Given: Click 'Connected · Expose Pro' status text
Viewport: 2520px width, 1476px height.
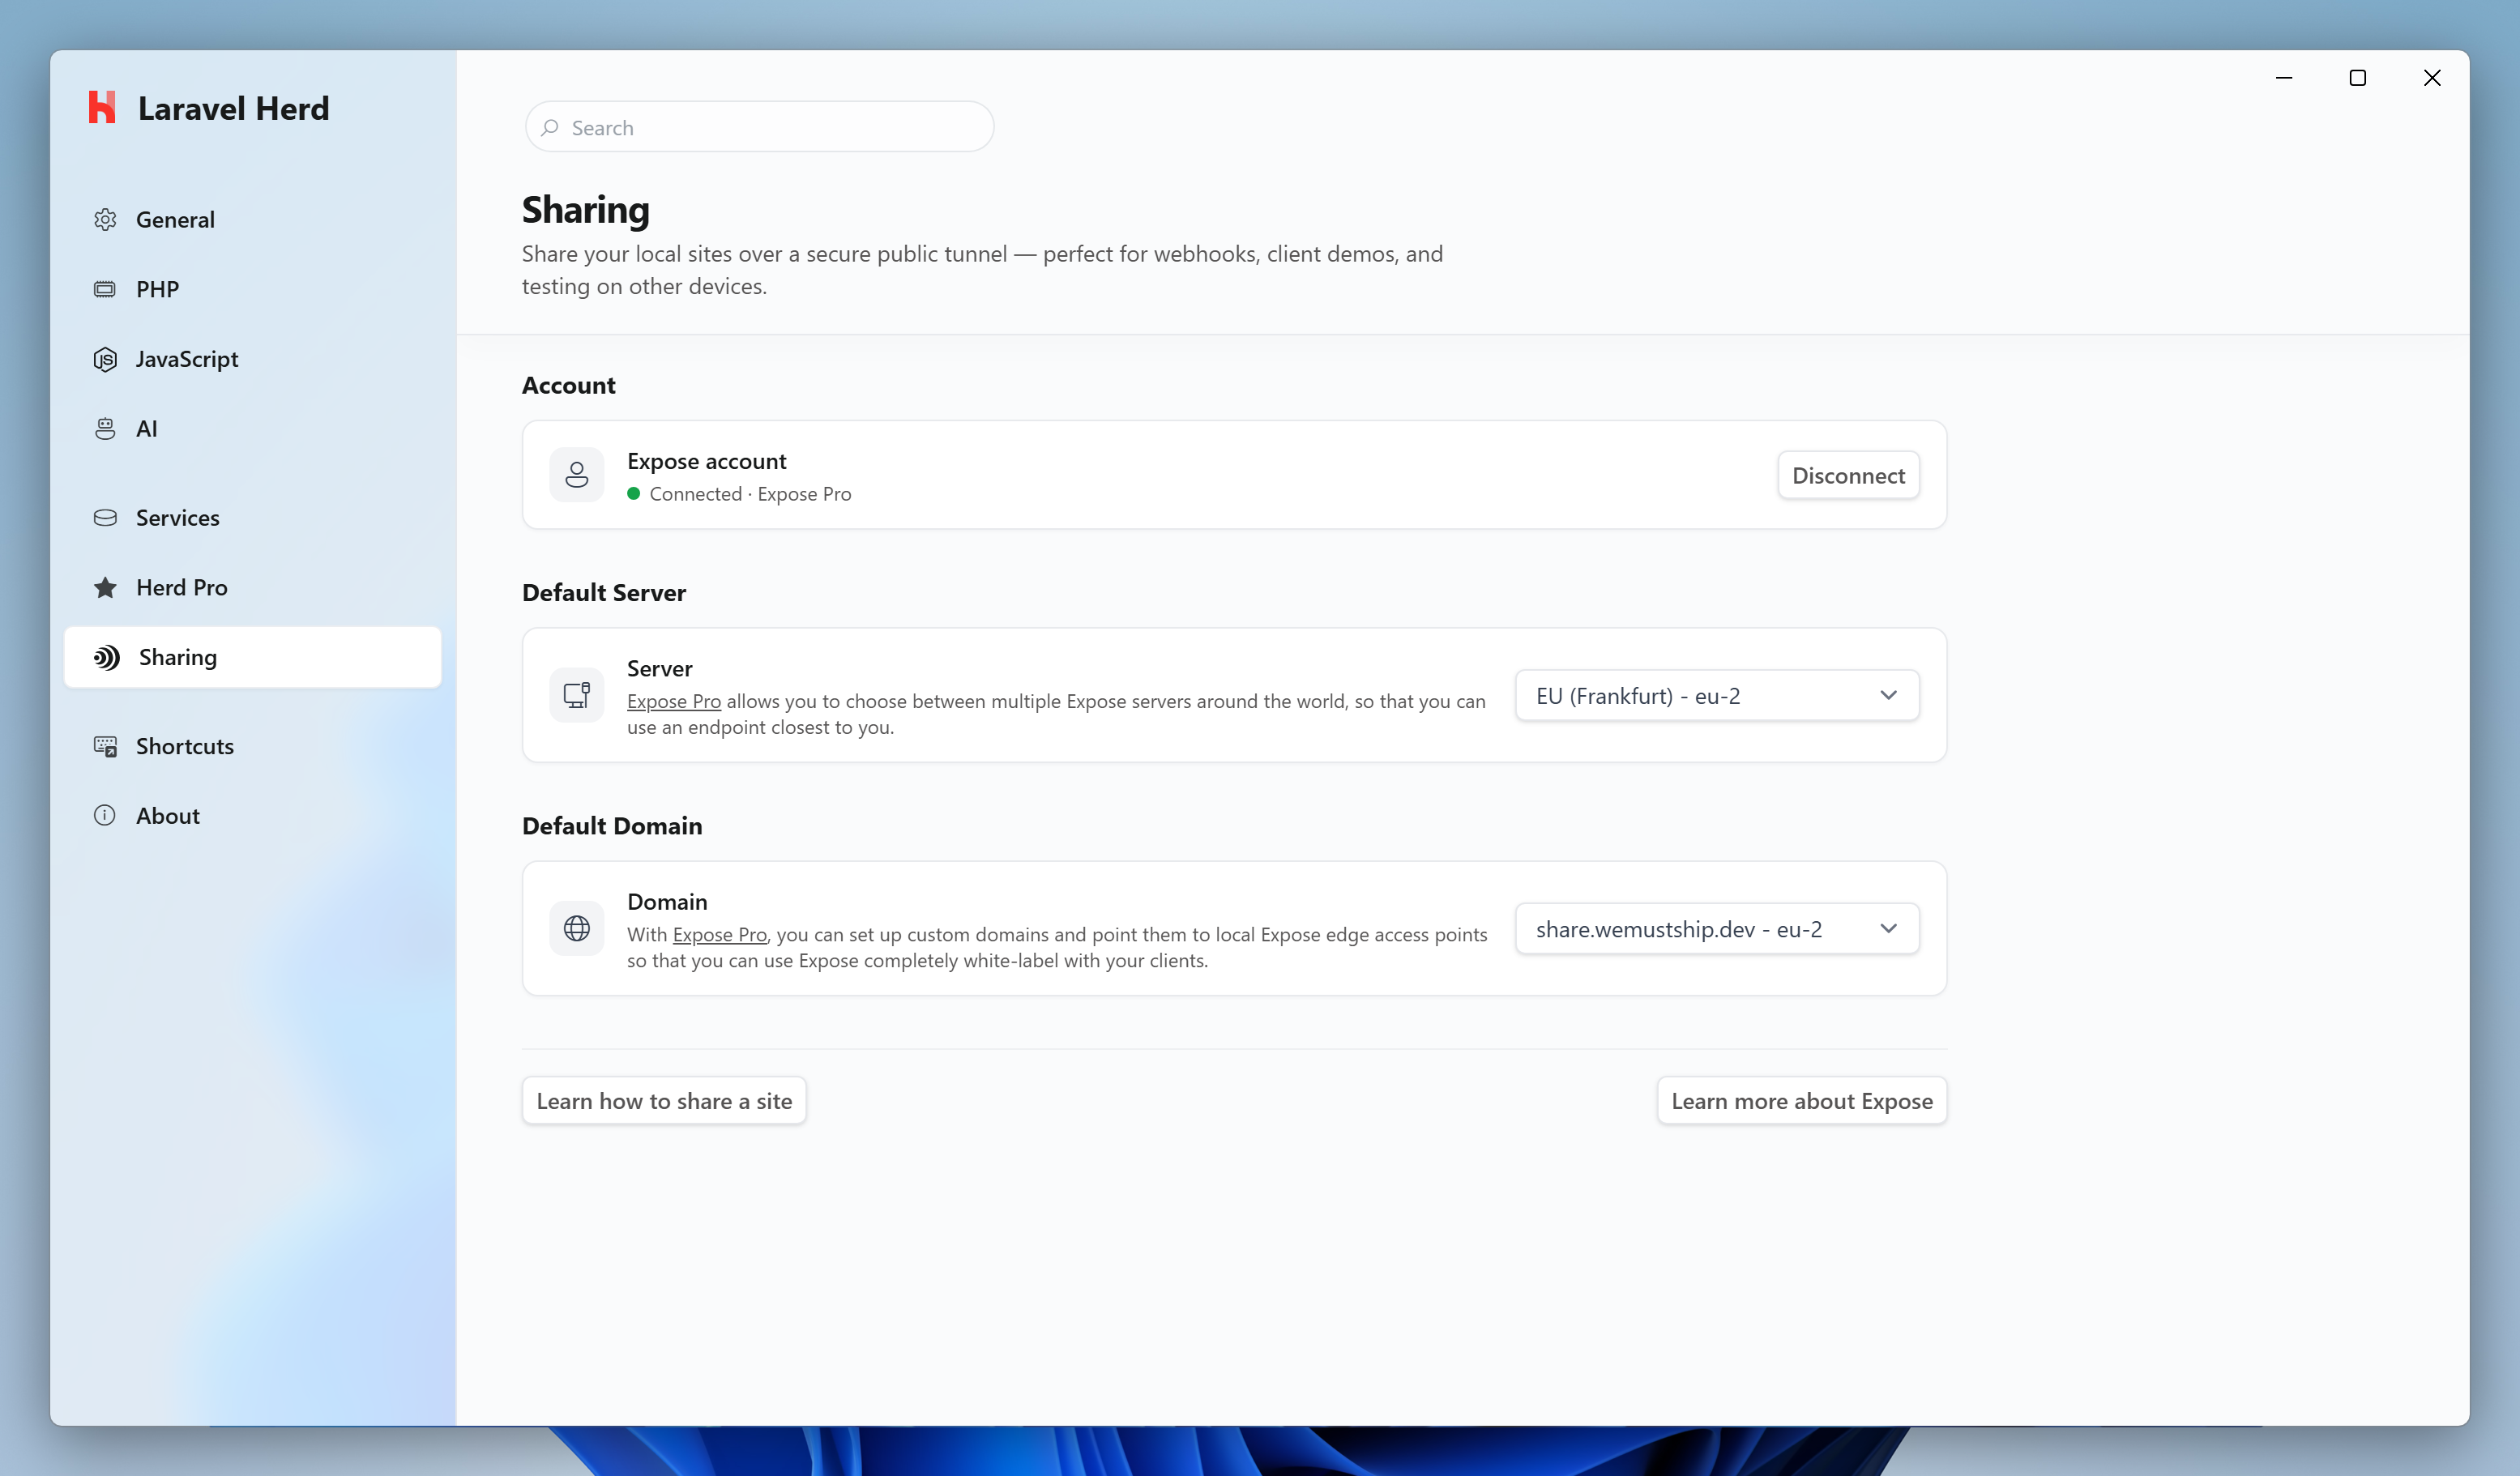Looking at the screenshot, I should click(x=750, y=493).
